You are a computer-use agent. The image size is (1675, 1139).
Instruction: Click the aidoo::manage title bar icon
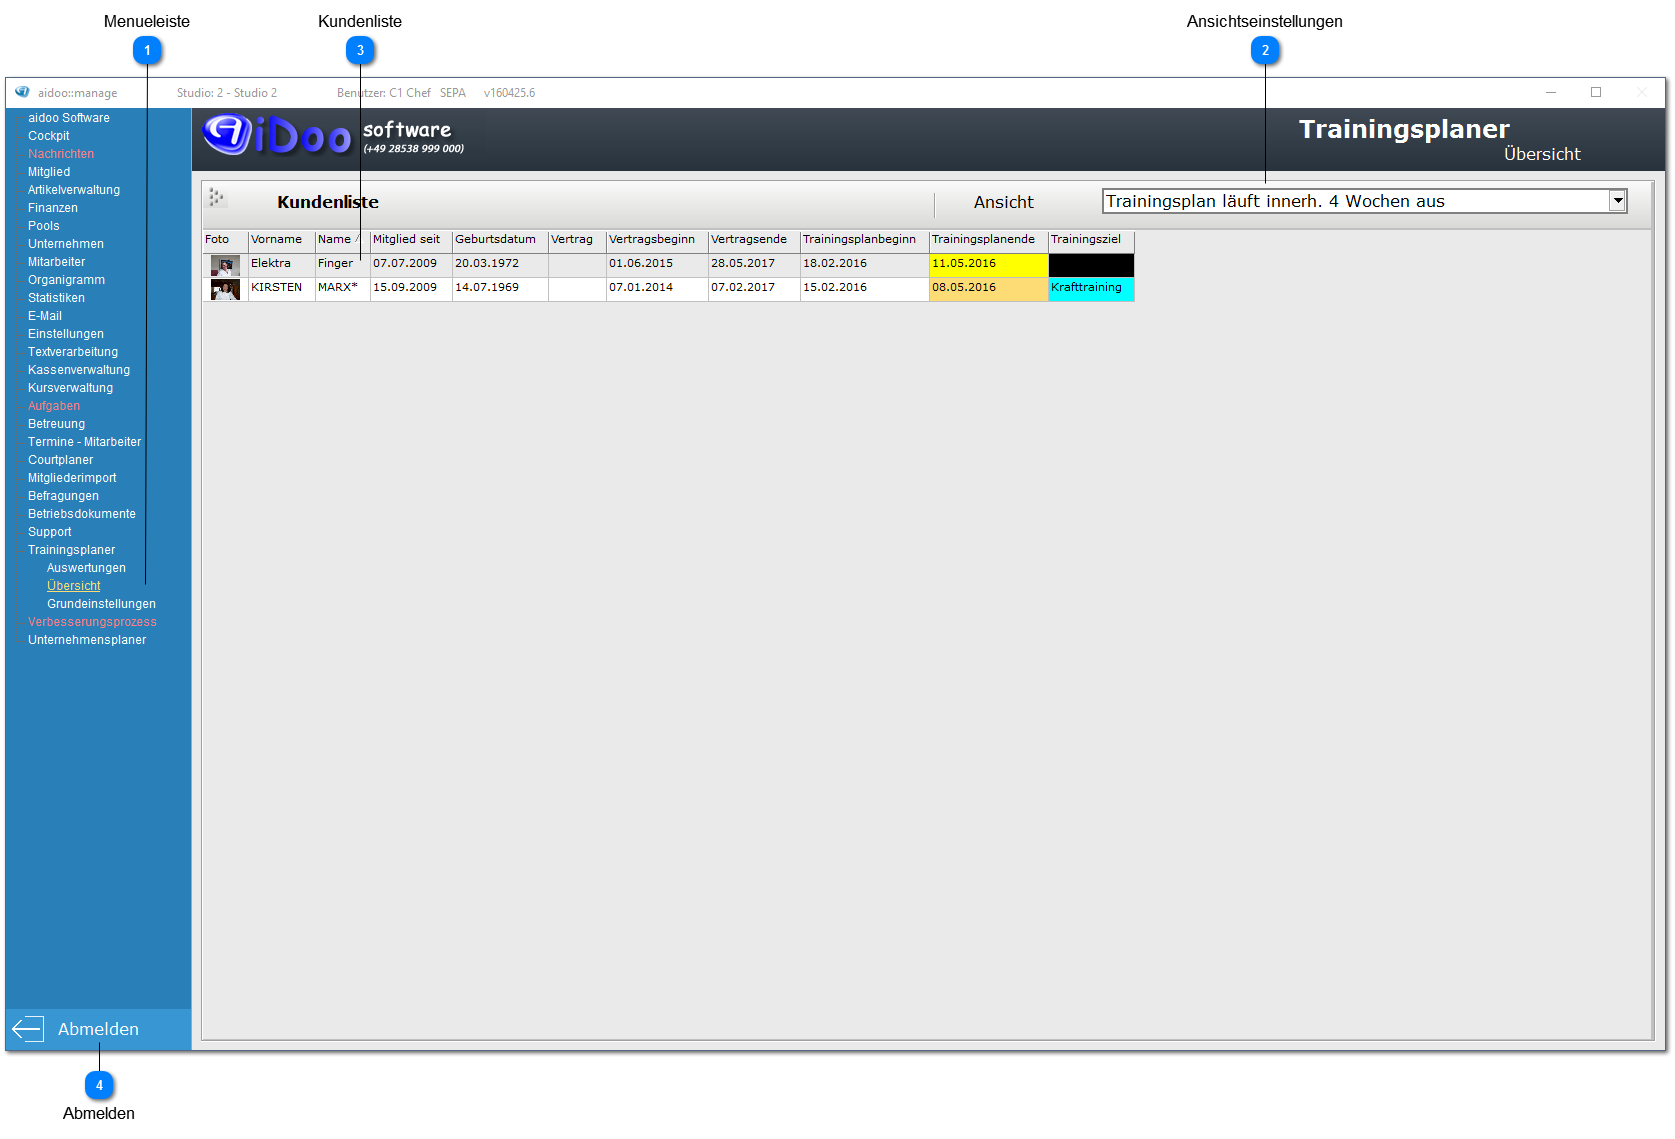(22, 92)
